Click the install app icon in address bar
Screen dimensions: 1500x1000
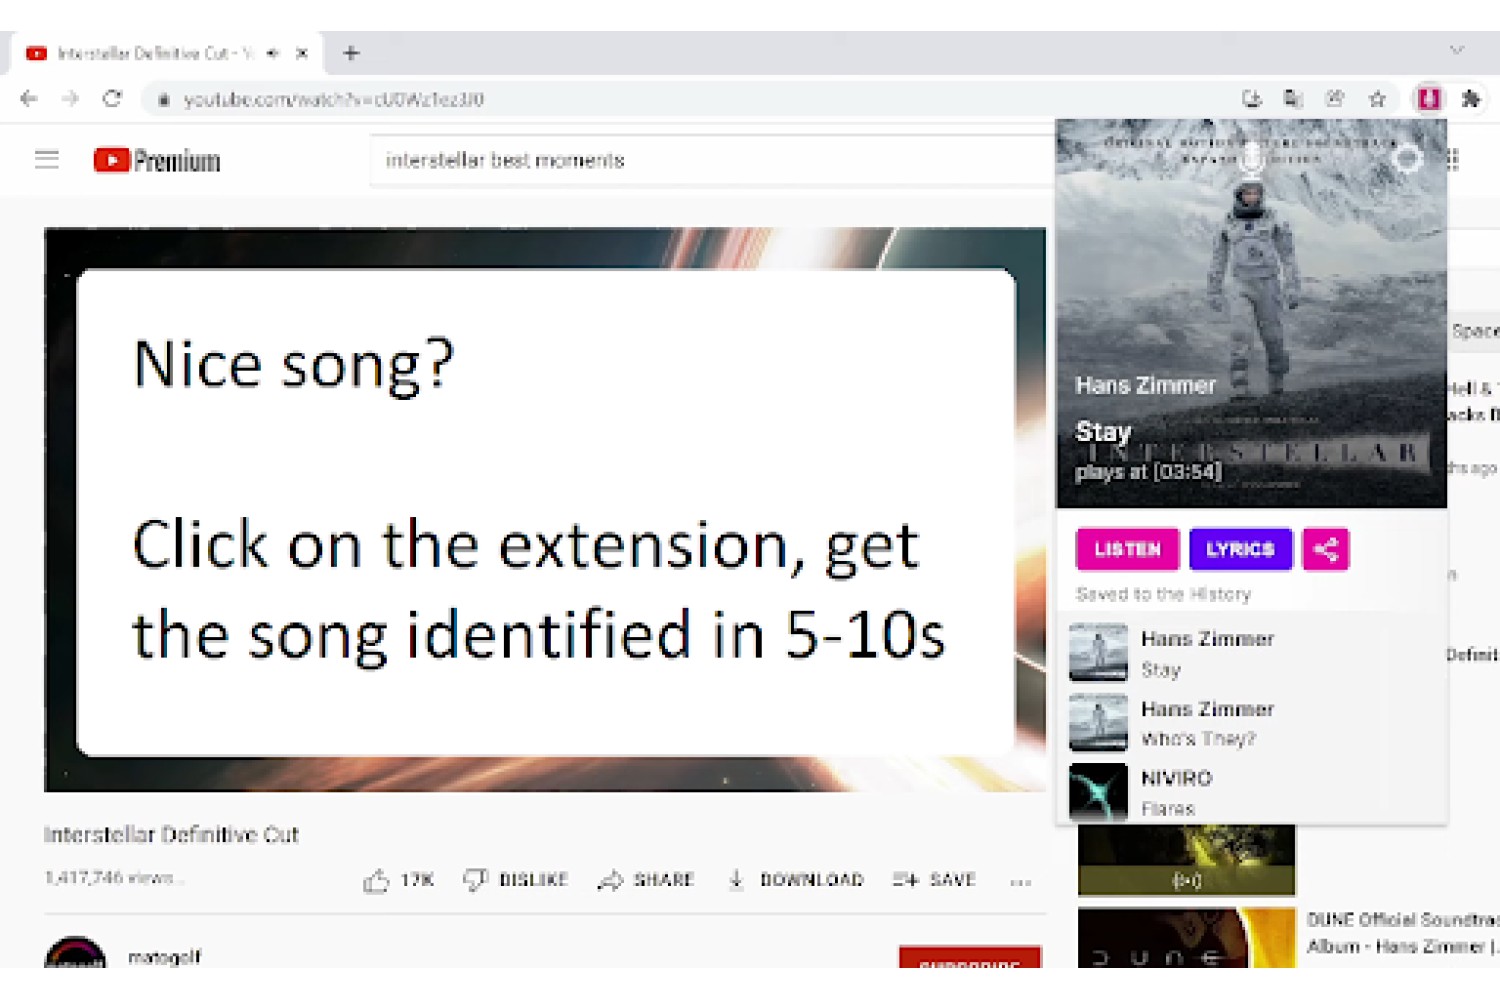tap(1251, 99)
